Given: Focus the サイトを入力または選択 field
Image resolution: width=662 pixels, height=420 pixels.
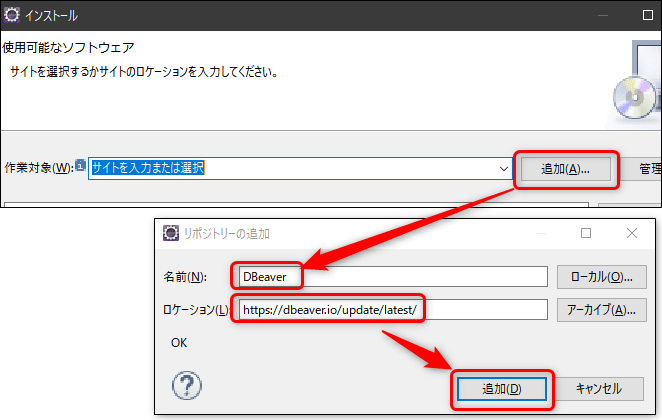Looking at the screenshot, I should click(300, 168).
